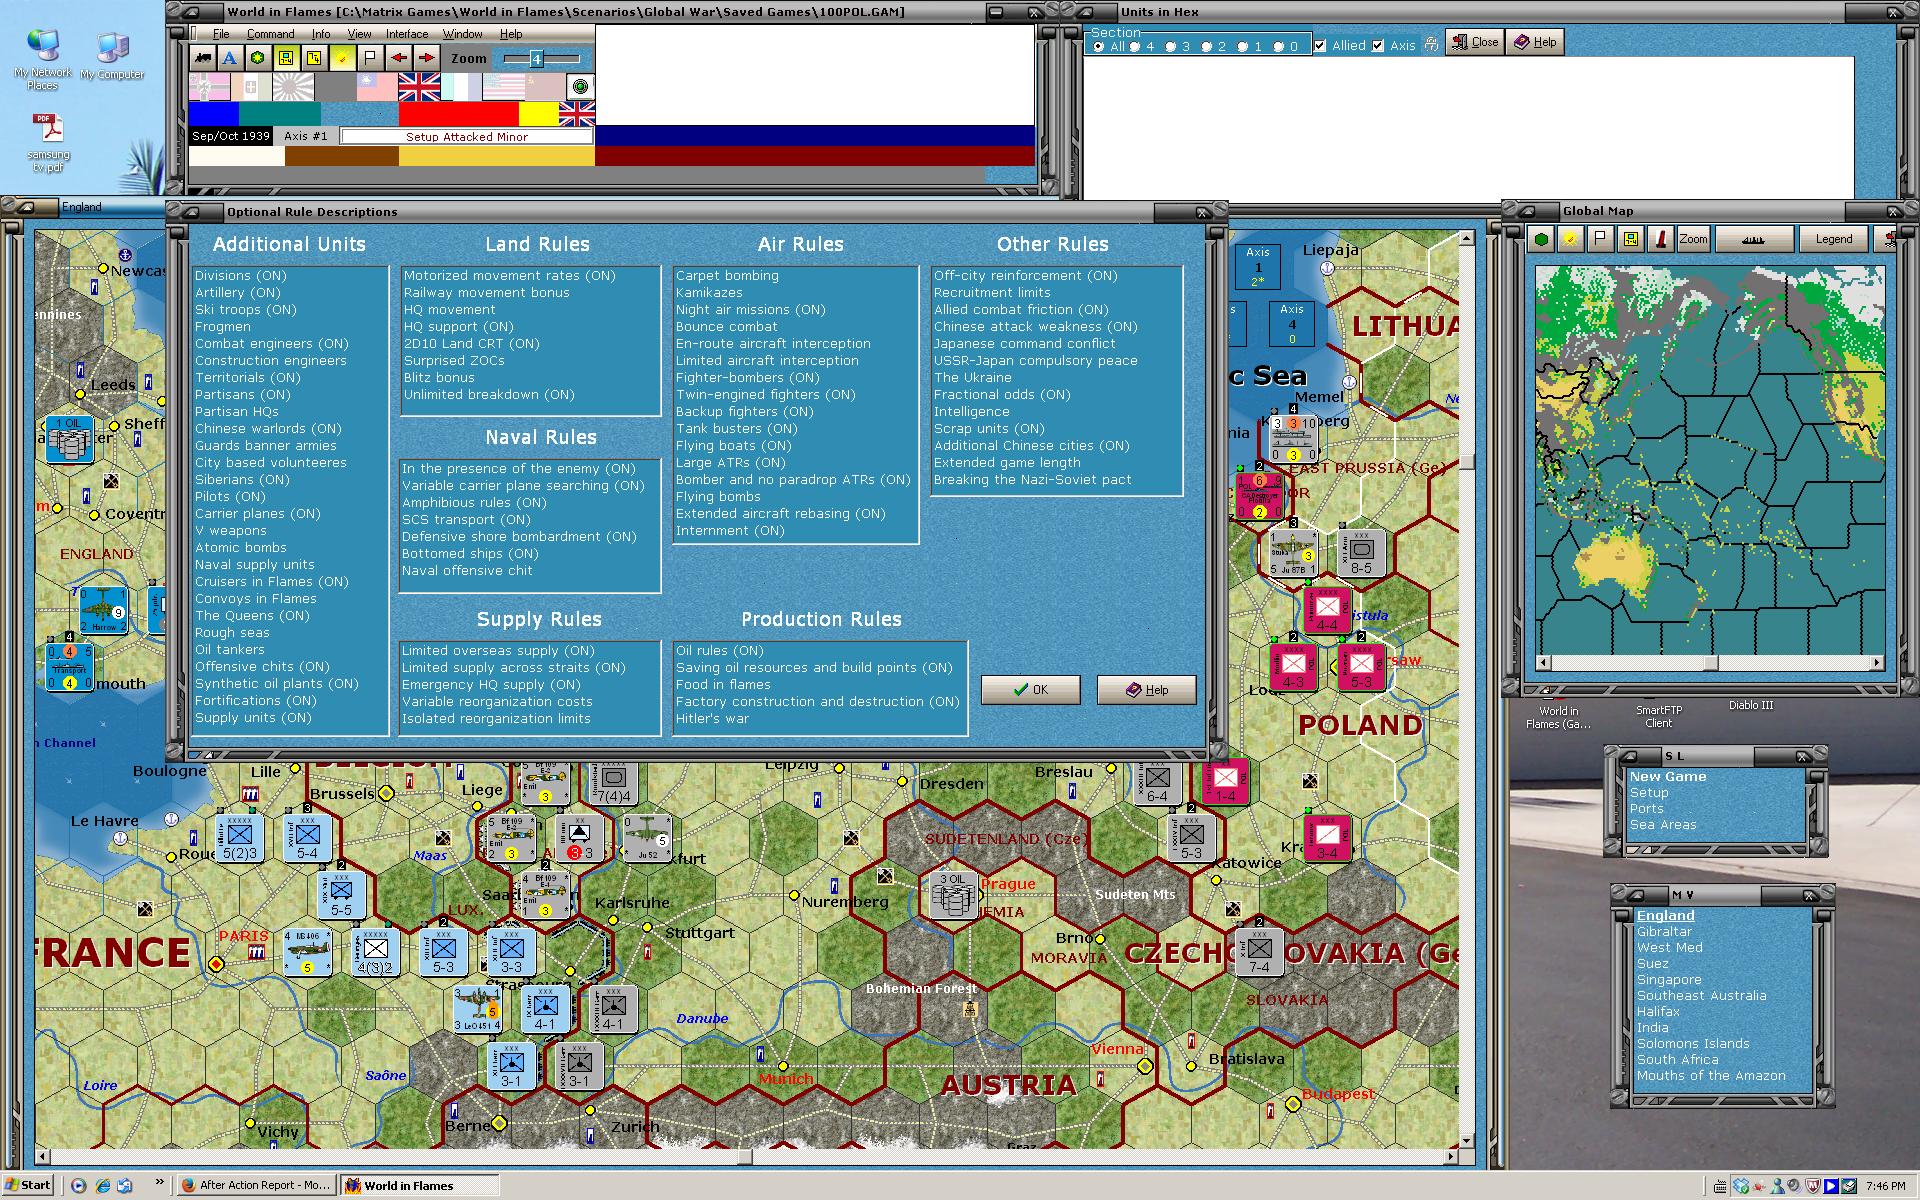
Task: Open the View menu
Action: [x=359, y=34]
